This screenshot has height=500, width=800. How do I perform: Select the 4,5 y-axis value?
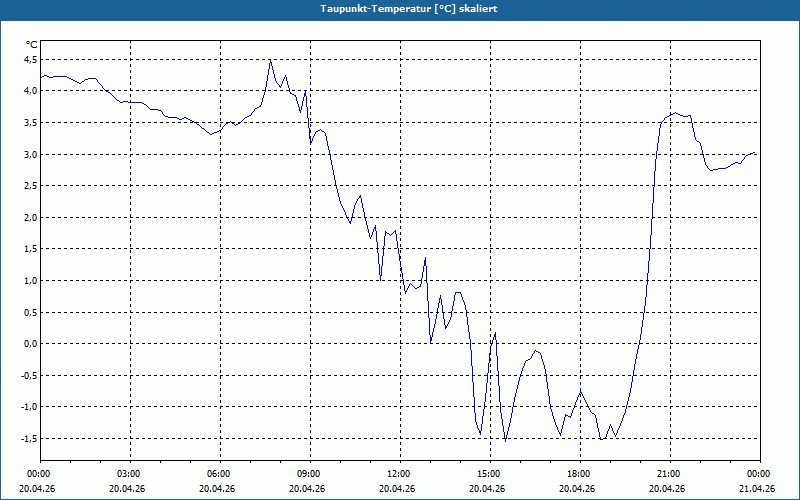coord(30,59)
